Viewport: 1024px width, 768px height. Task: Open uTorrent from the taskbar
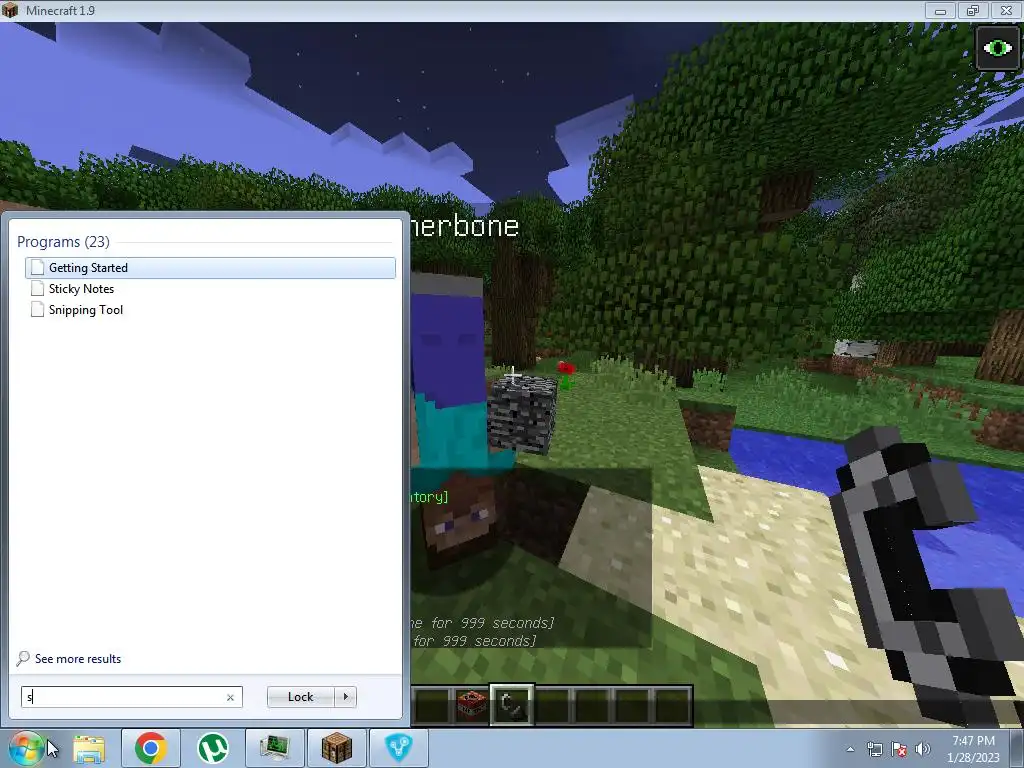coord(212,748)
